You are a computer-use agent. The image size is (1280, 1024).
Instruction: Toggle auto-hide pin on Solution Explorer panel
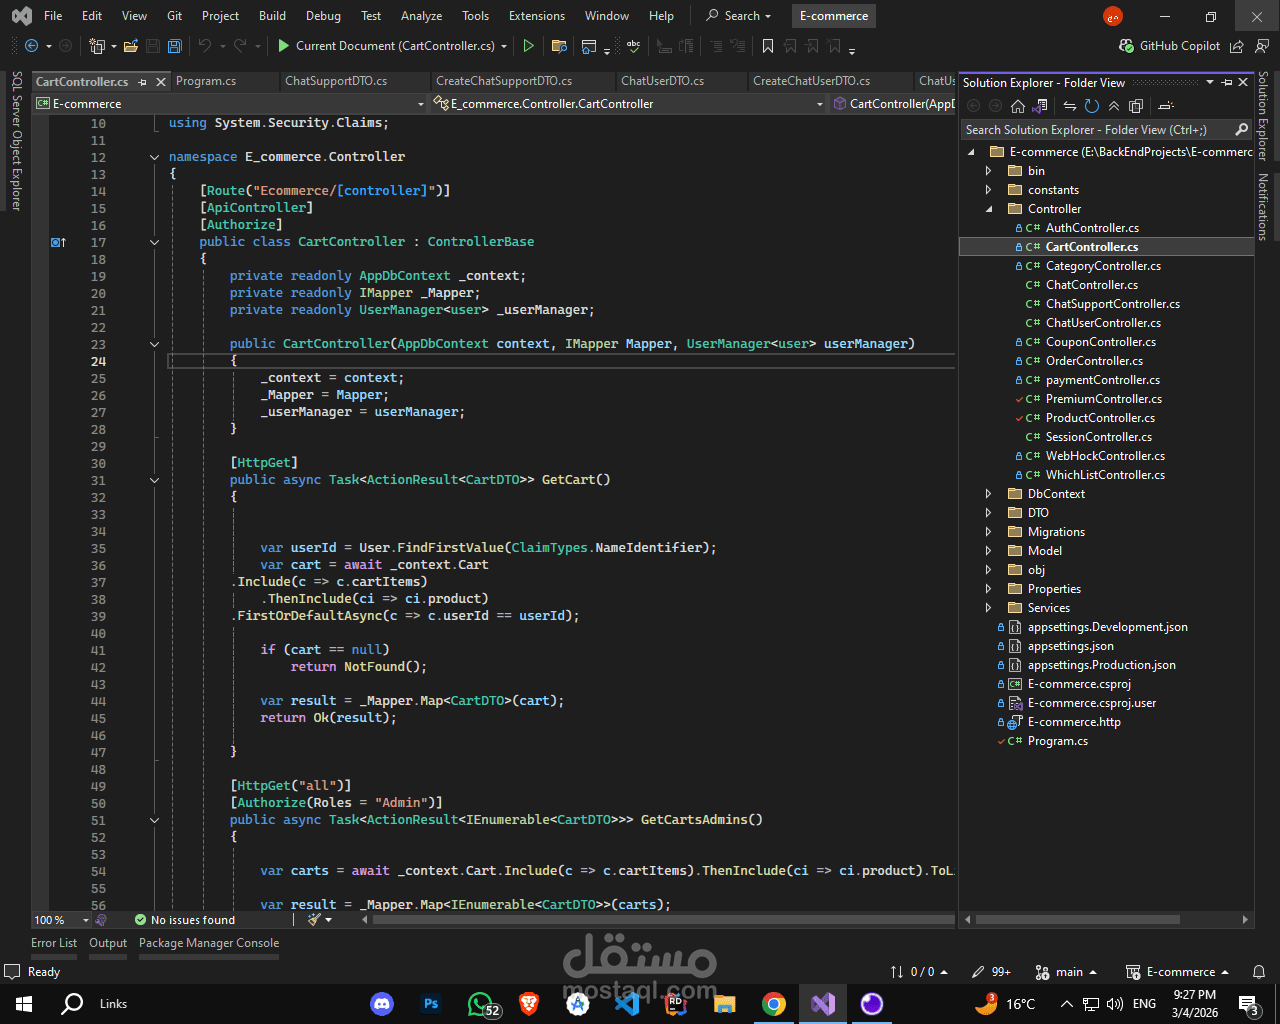(x=1227, y=83)
